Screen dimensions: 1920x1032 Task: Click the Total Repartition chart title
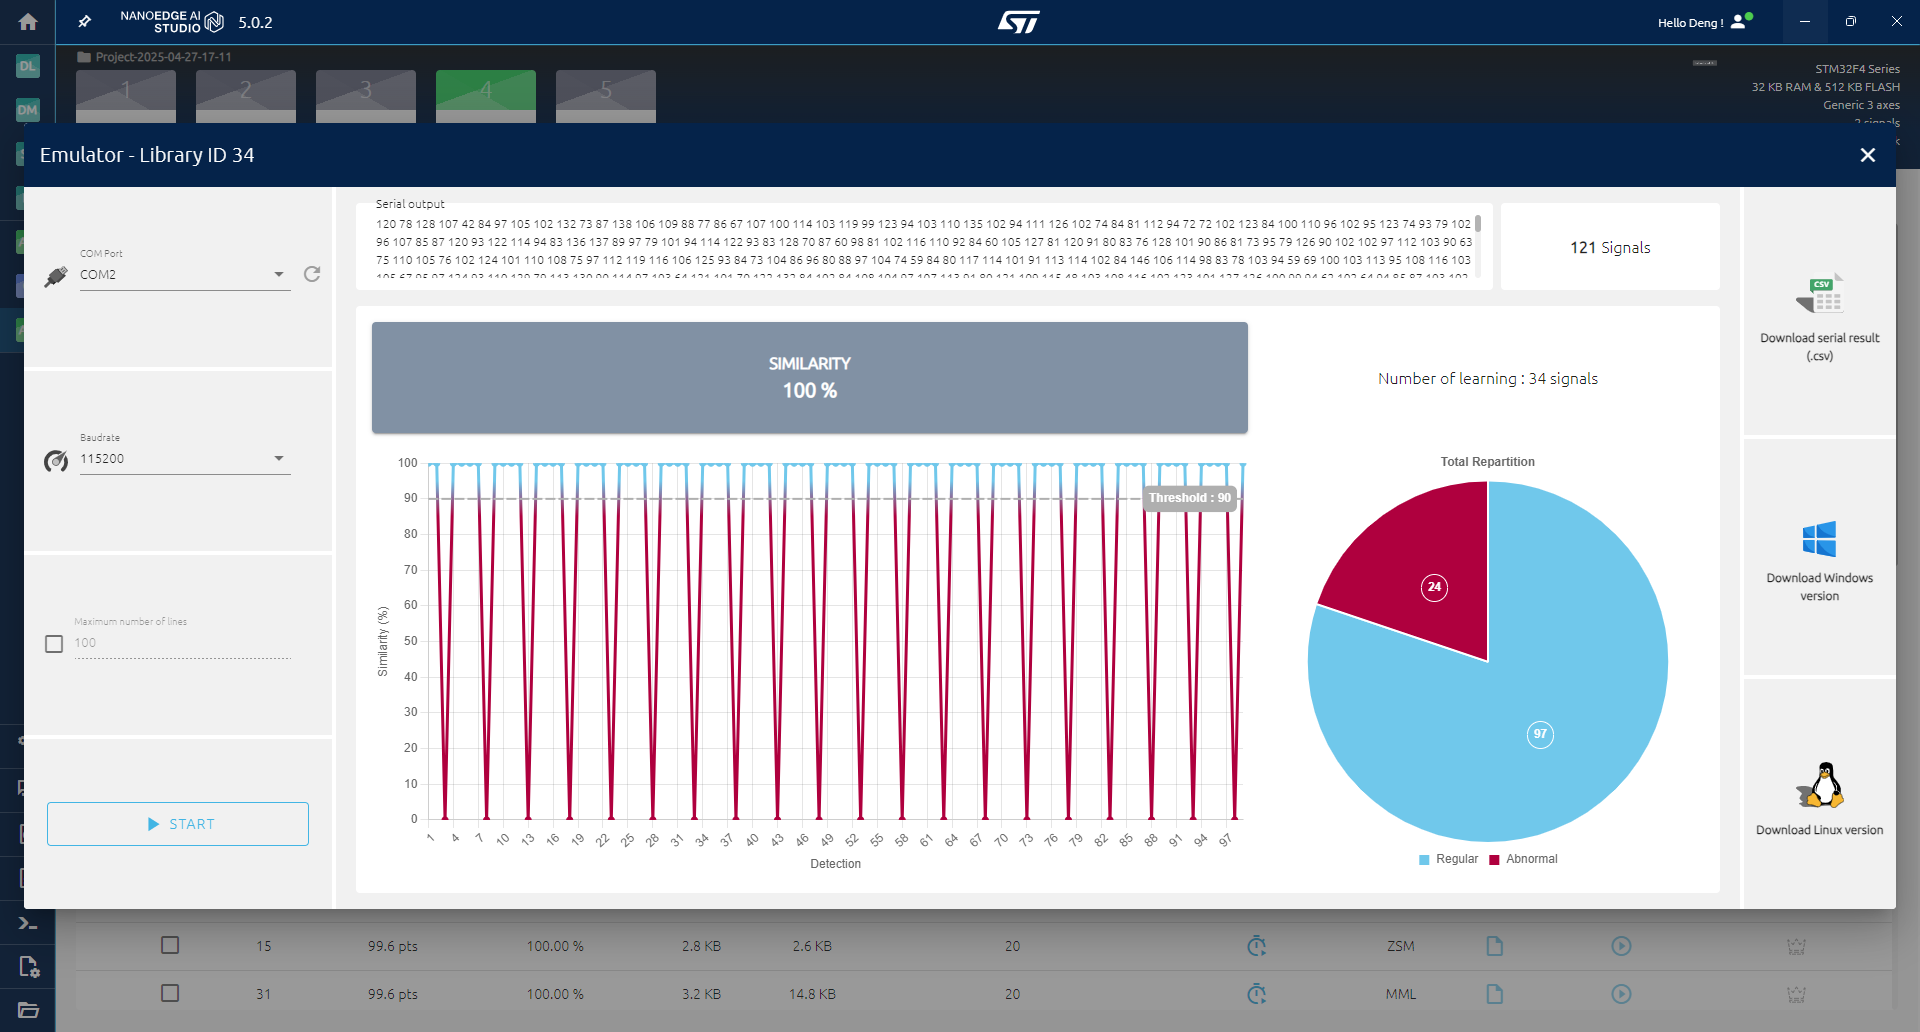point(1487,462)
